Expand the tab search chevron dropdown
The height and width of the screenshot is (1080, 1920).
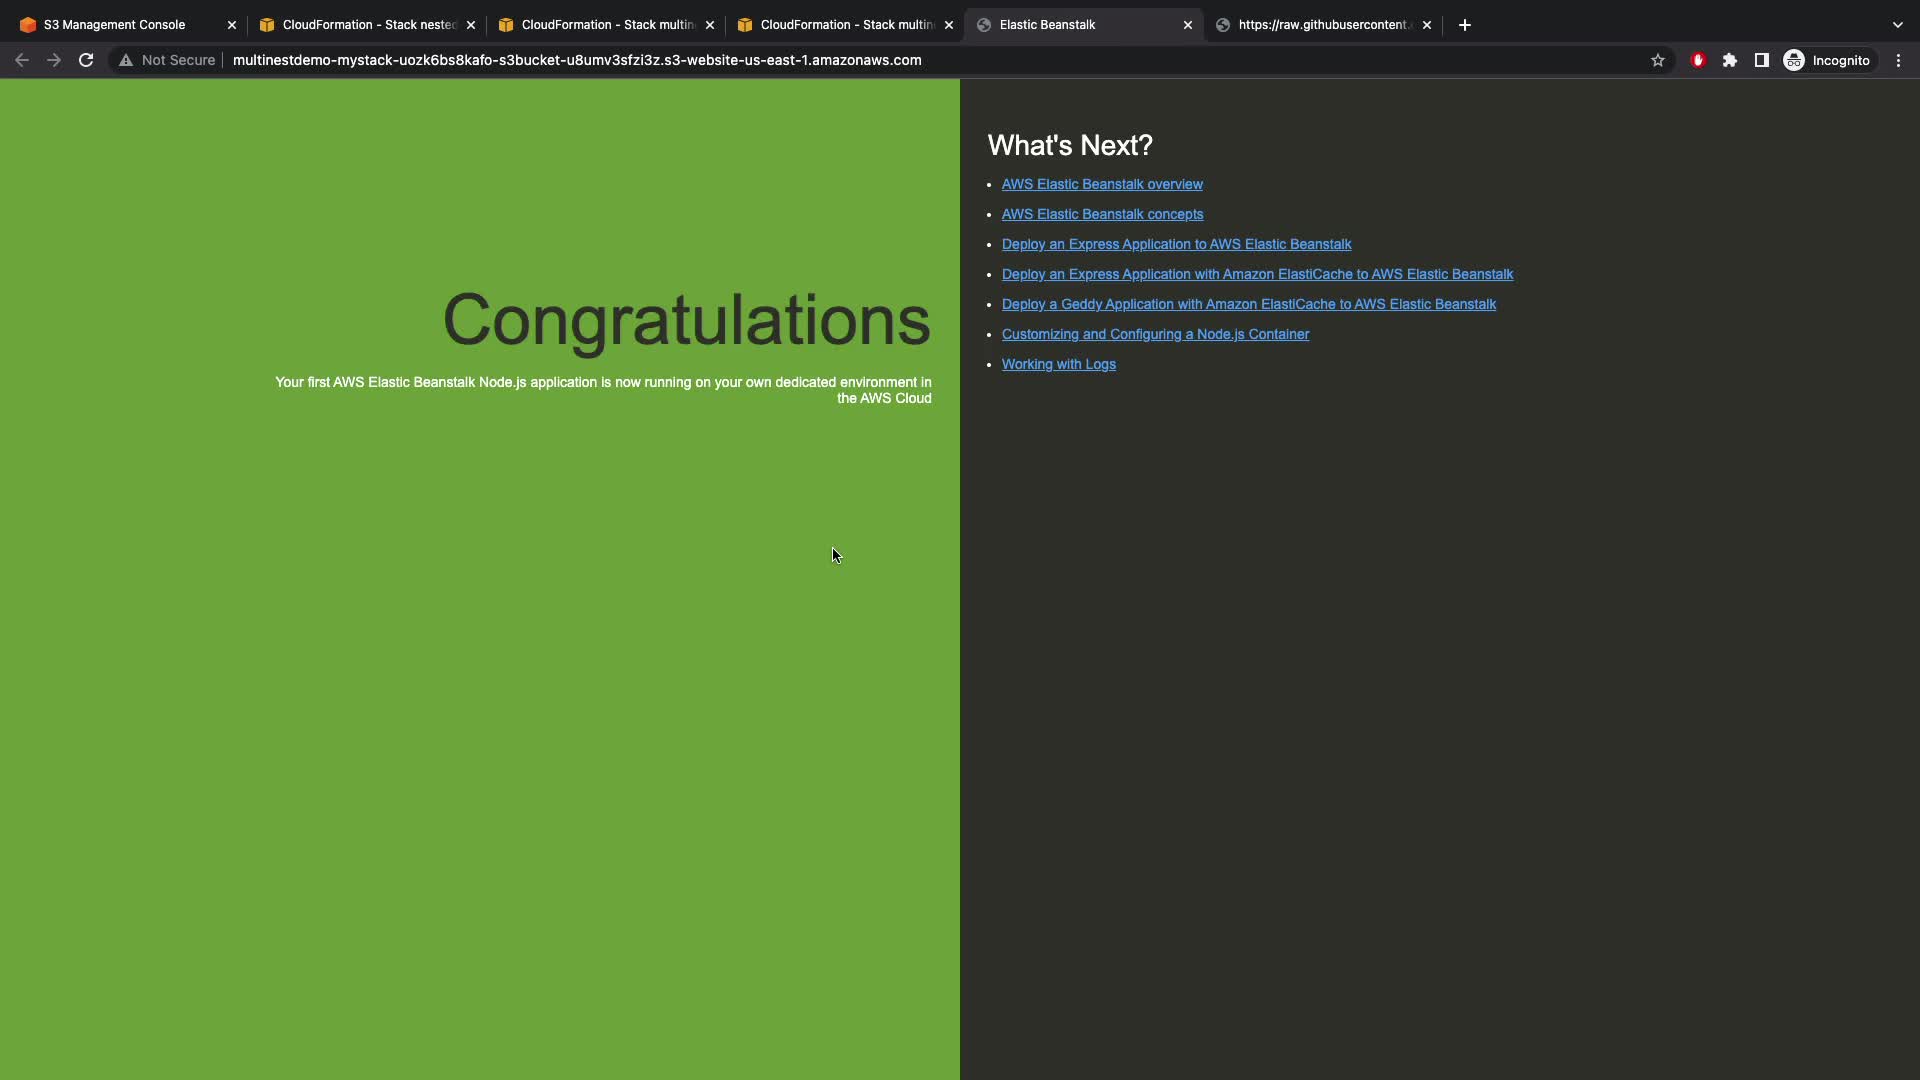click(1897, 25)
